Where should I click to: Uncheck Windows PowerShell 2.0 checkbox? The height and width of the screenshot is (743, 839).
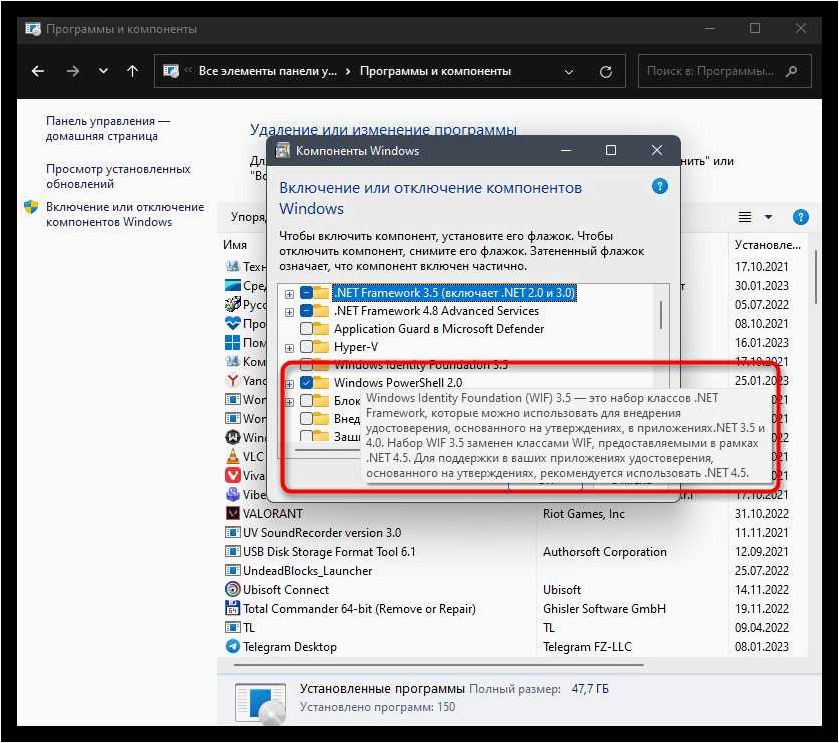pos(306,383)
